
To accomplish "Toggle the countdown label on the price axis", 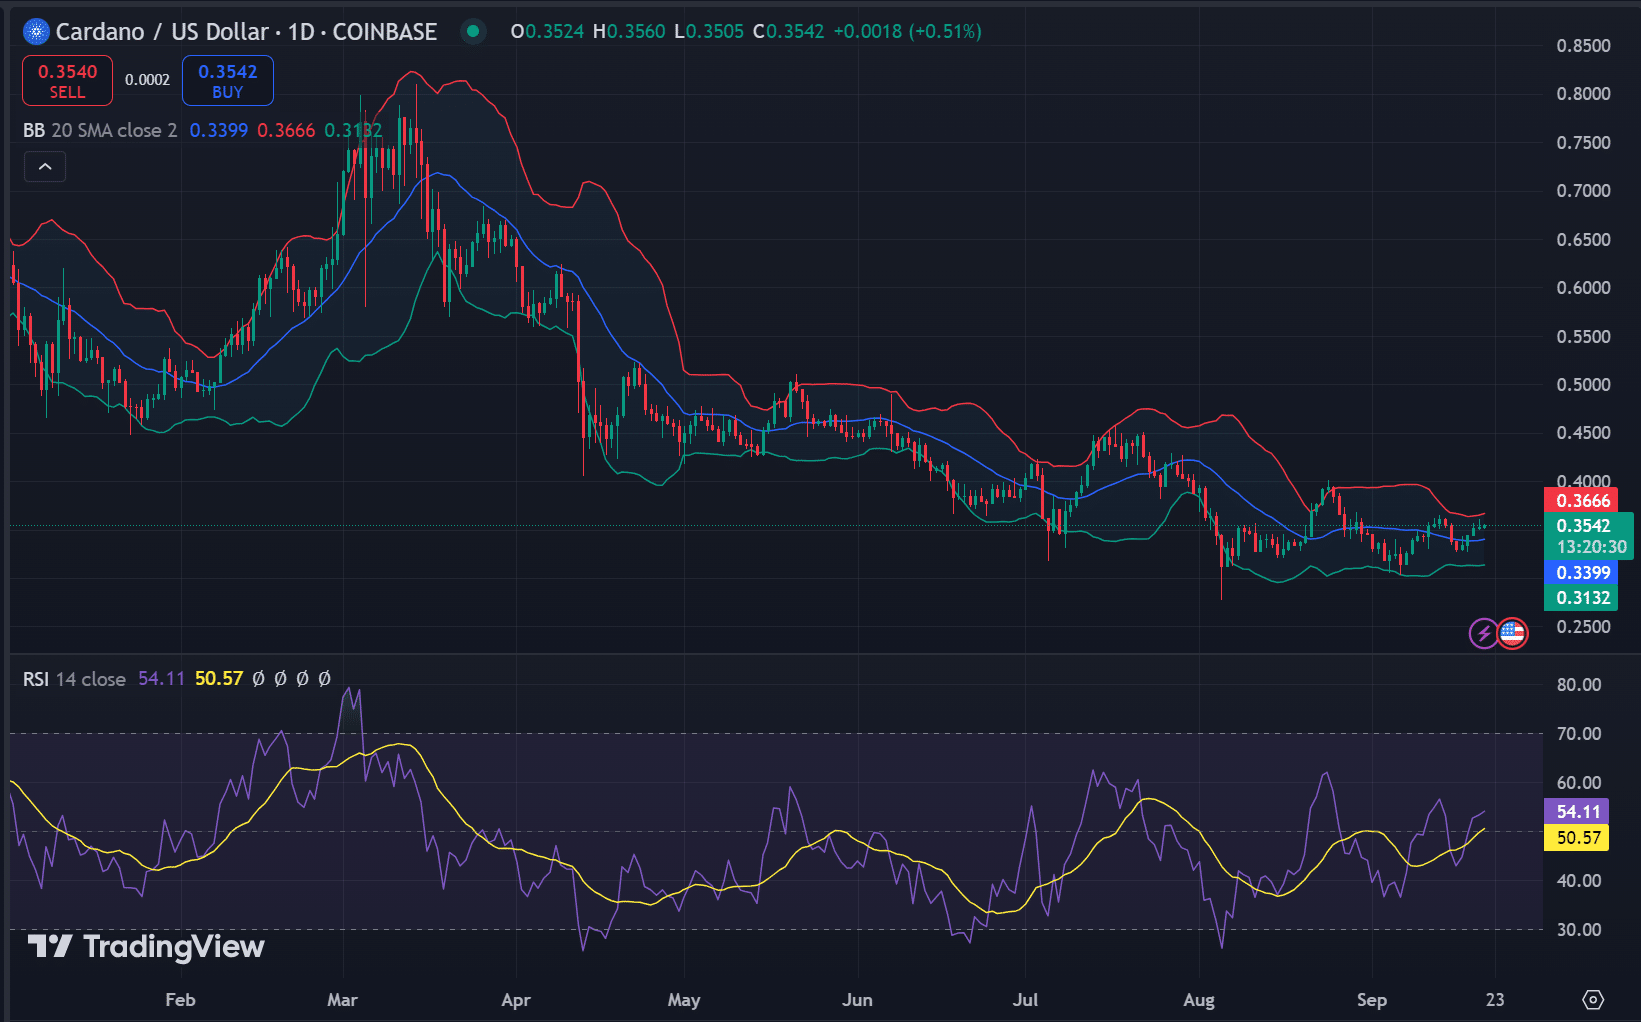I will (x=1591, y=547).
